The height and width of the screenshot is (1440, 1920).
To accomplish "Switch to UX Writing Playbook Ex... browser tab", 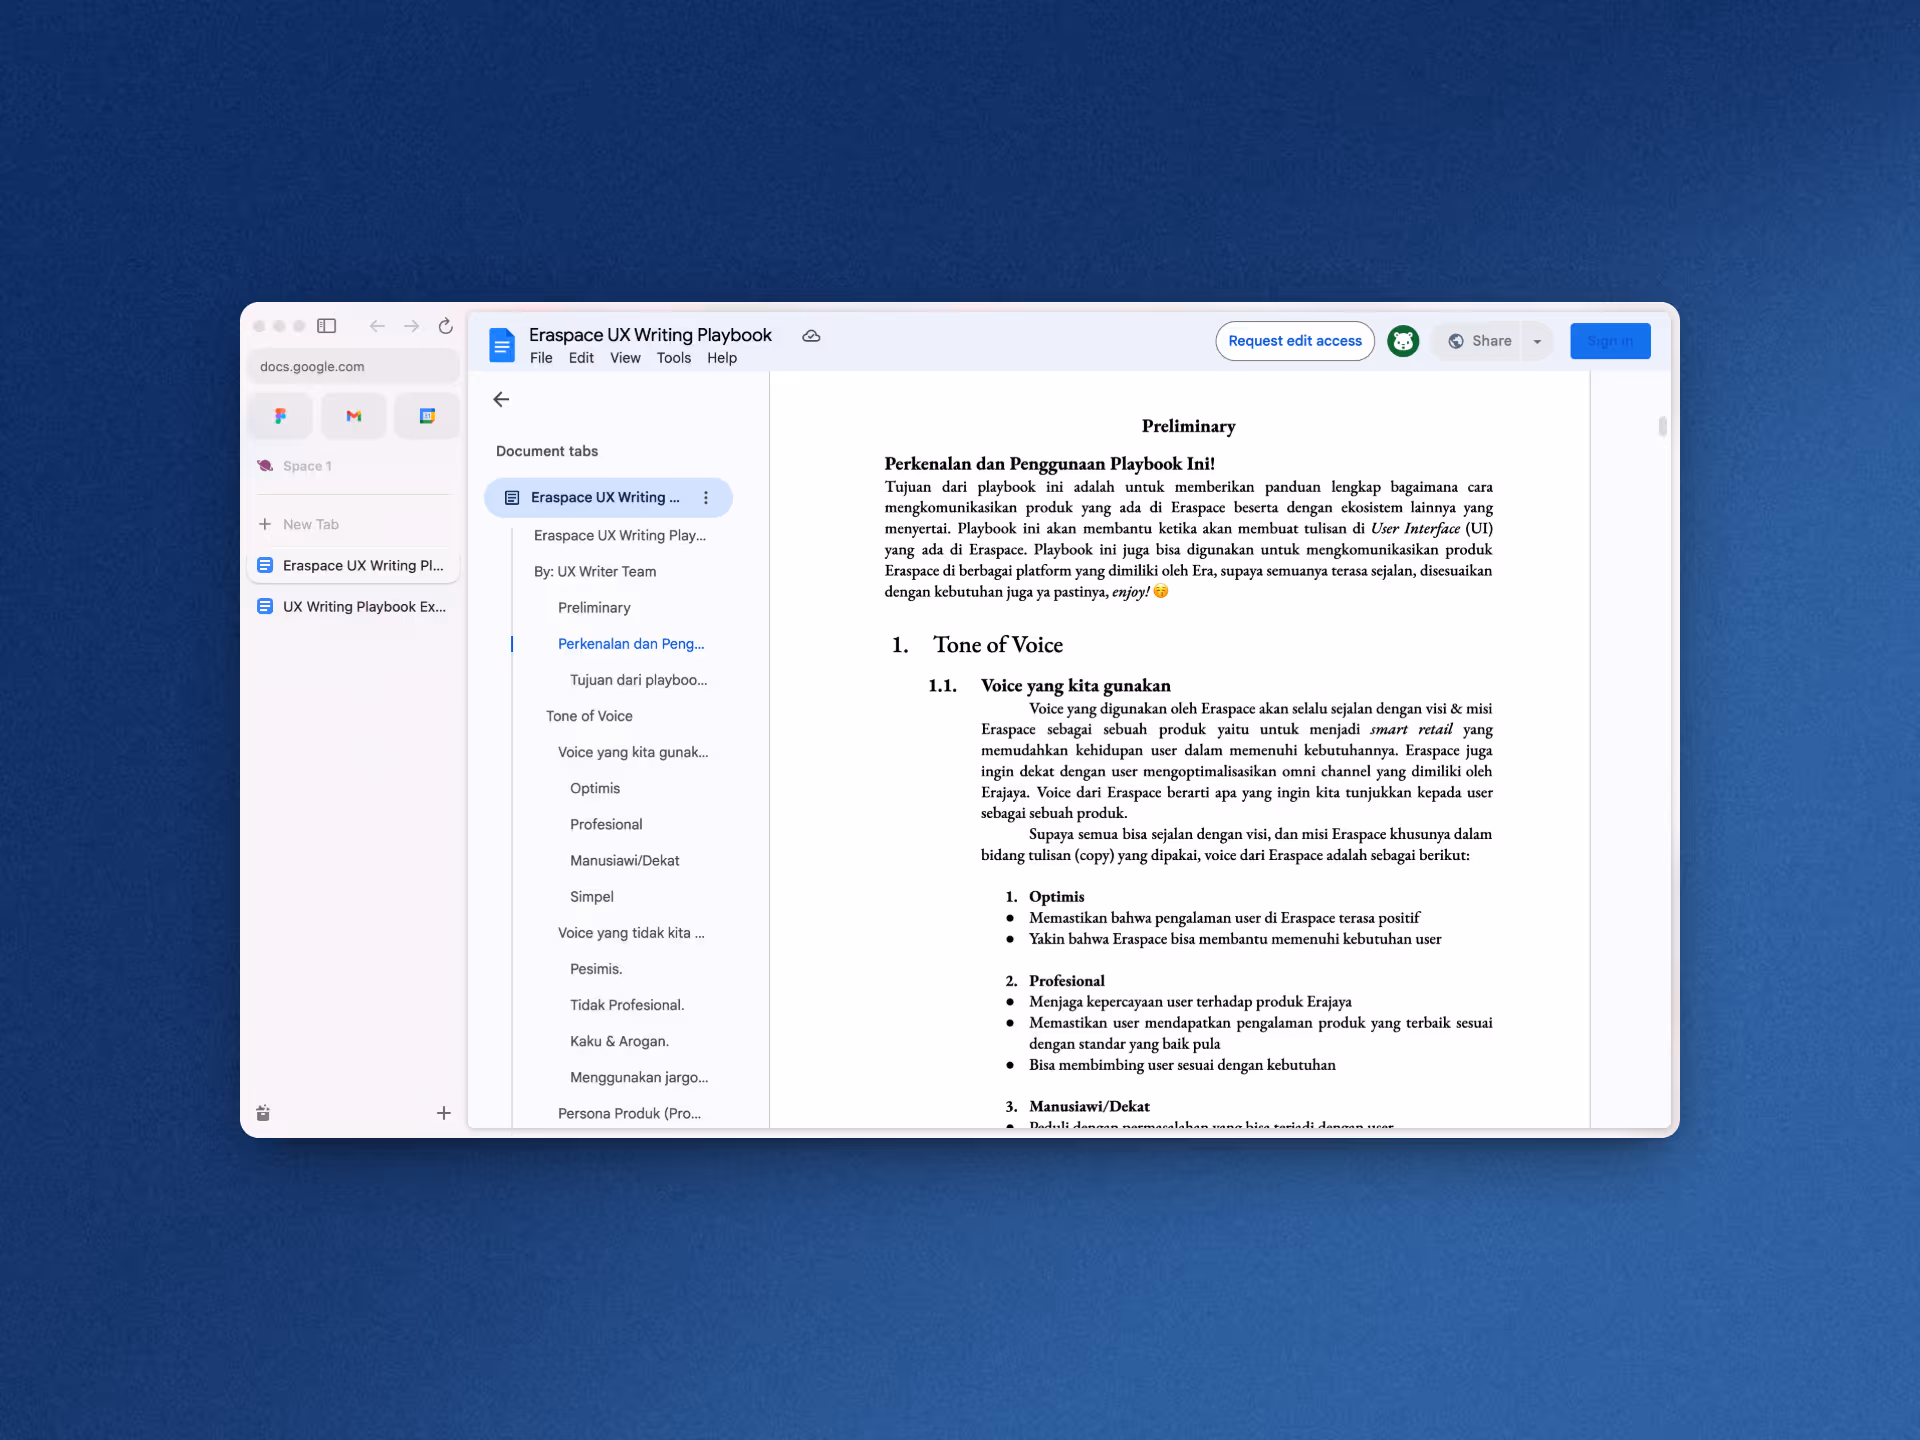I will (x=353, y=607).
